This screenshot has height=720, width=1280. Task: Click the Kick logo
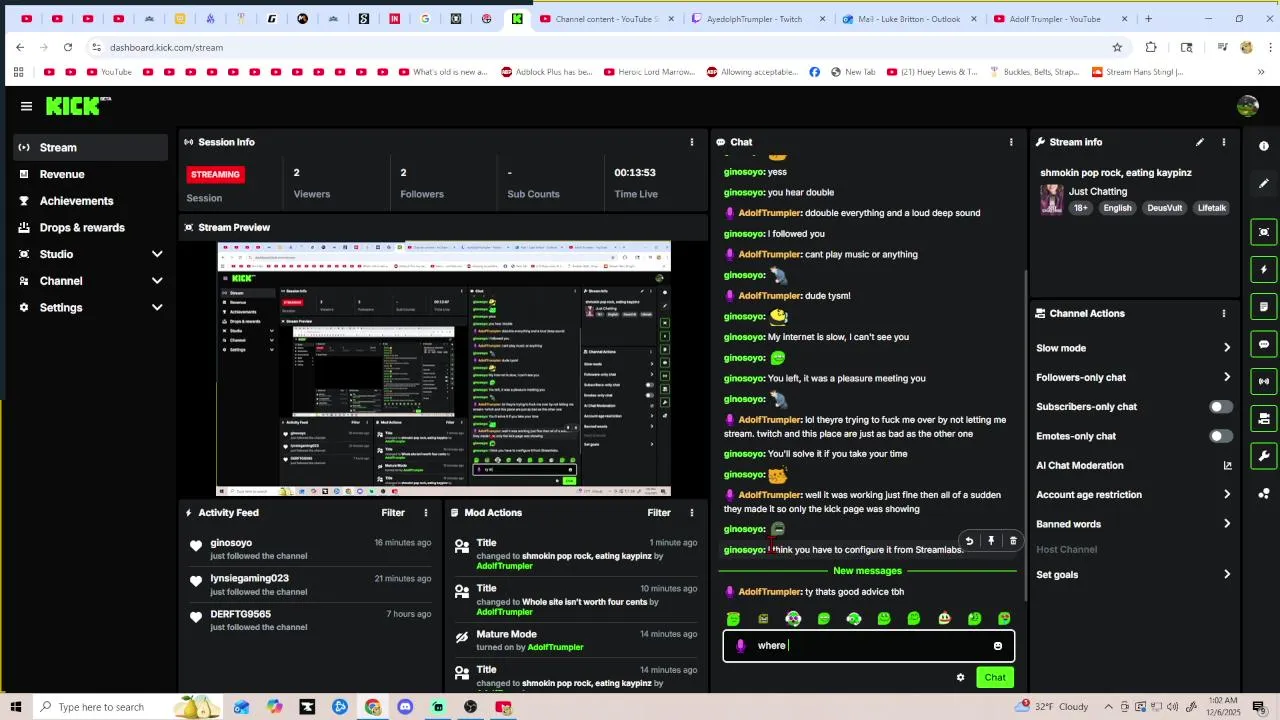point(78,106)
